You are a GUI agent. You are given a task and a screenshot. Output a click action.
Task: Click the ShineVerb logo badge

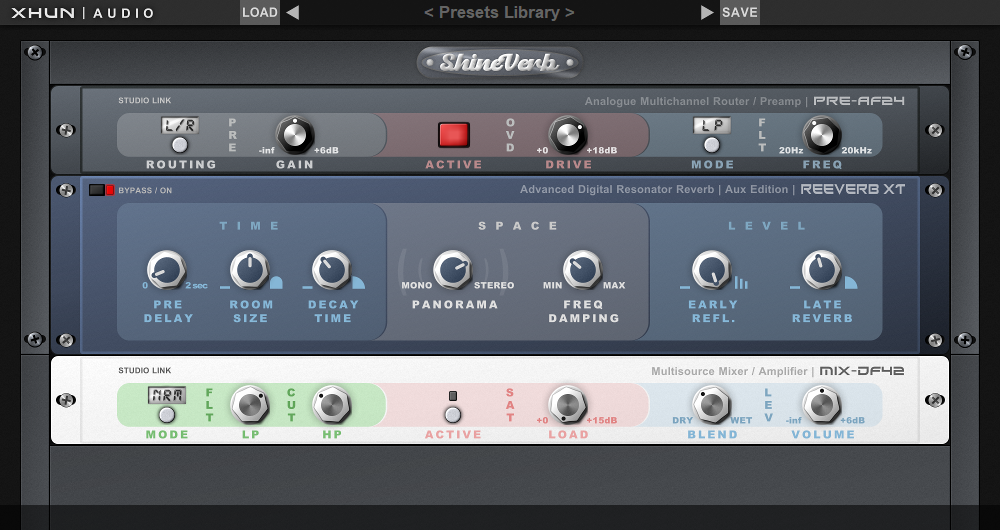tap(499, 63)
